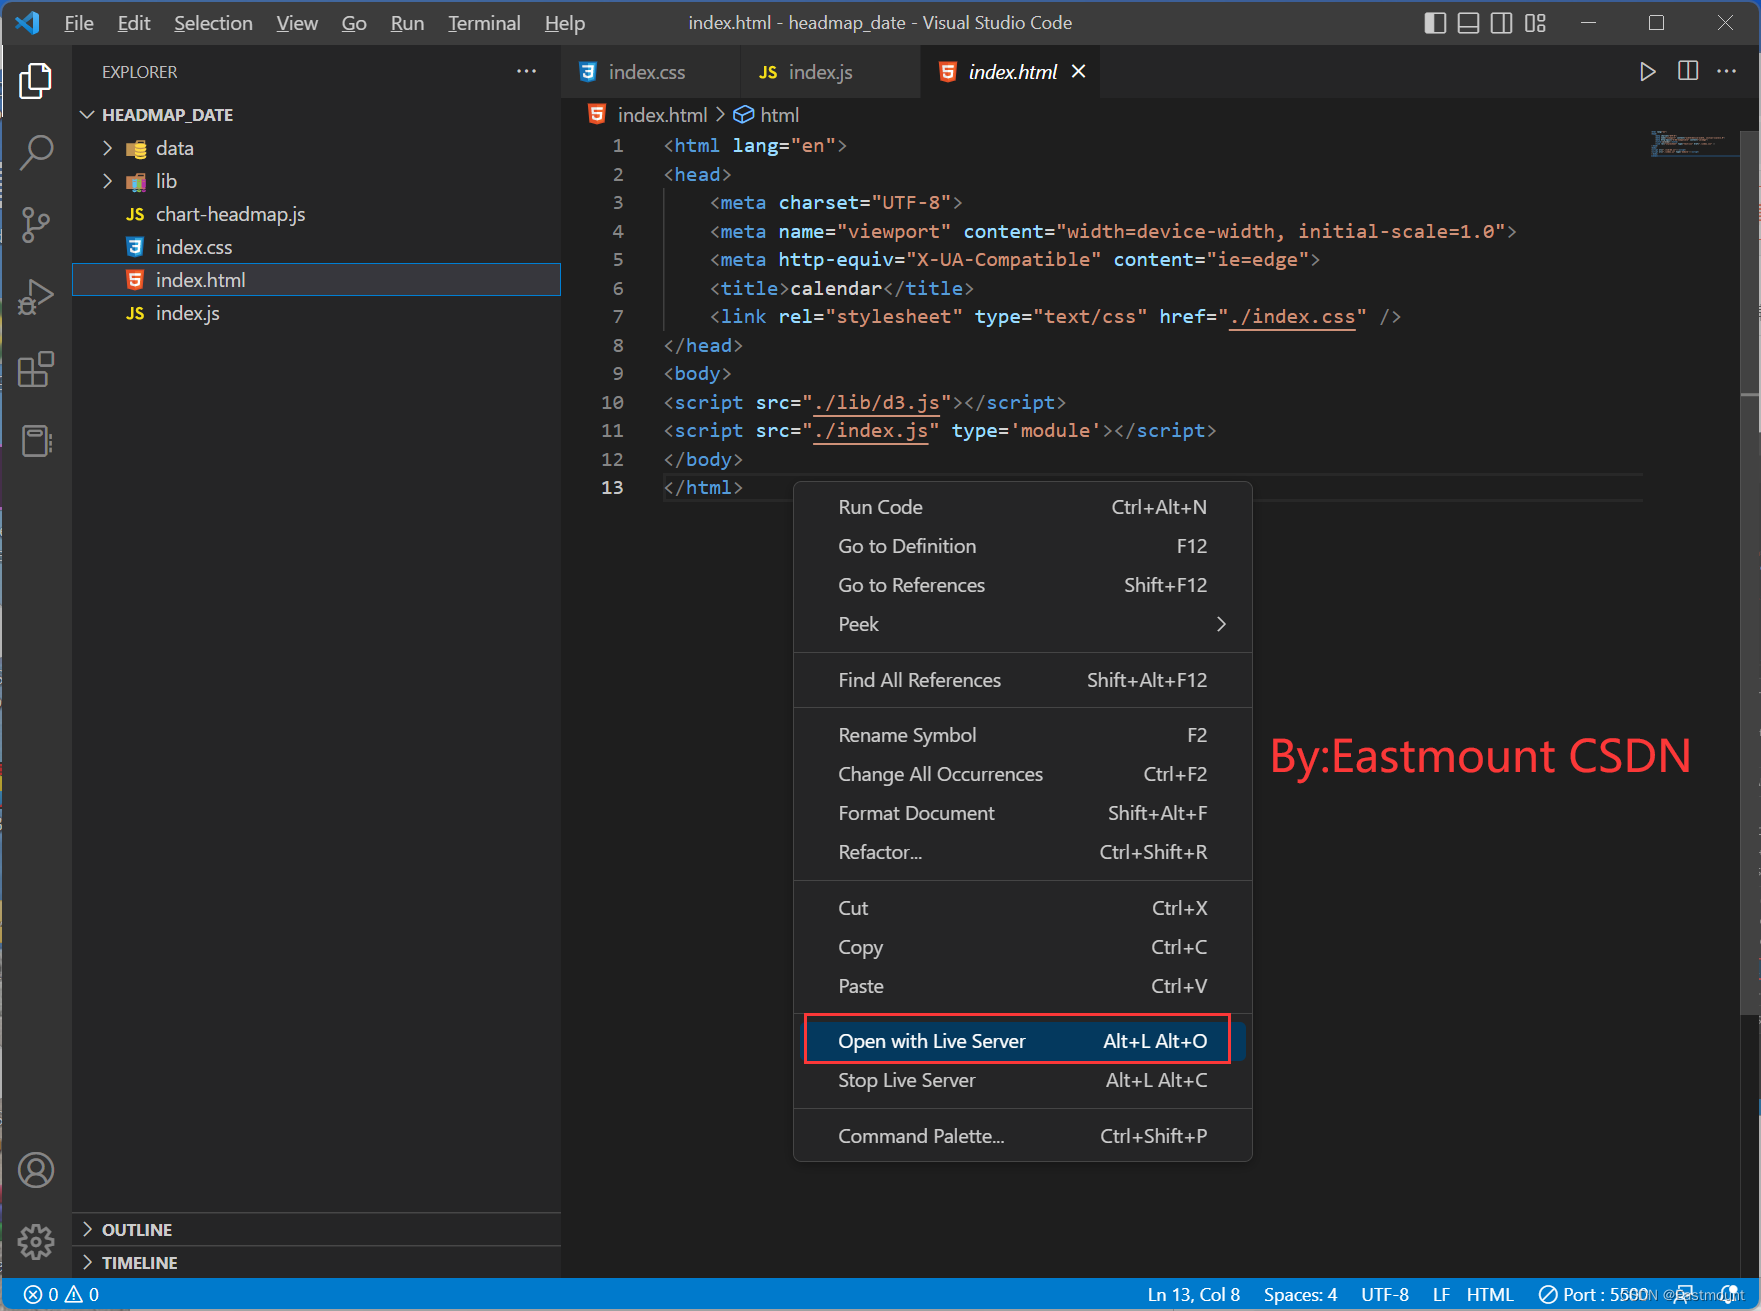This screenshot has width=1761, height=1311.
Task: Open the Edit menu
Action: (x=134, y=23)
